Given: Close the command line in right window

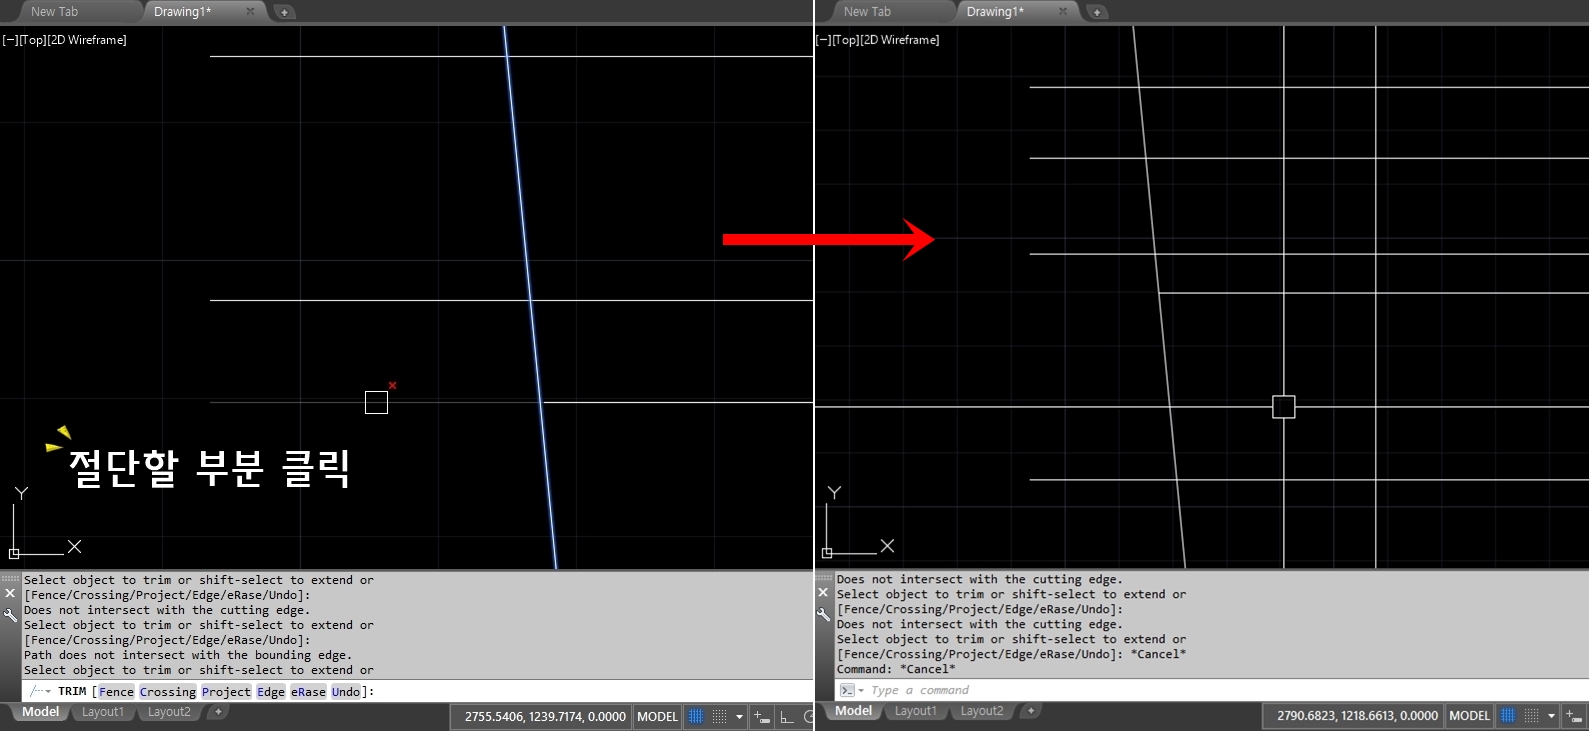Looking at the screenshot, I should coord(823,593).
